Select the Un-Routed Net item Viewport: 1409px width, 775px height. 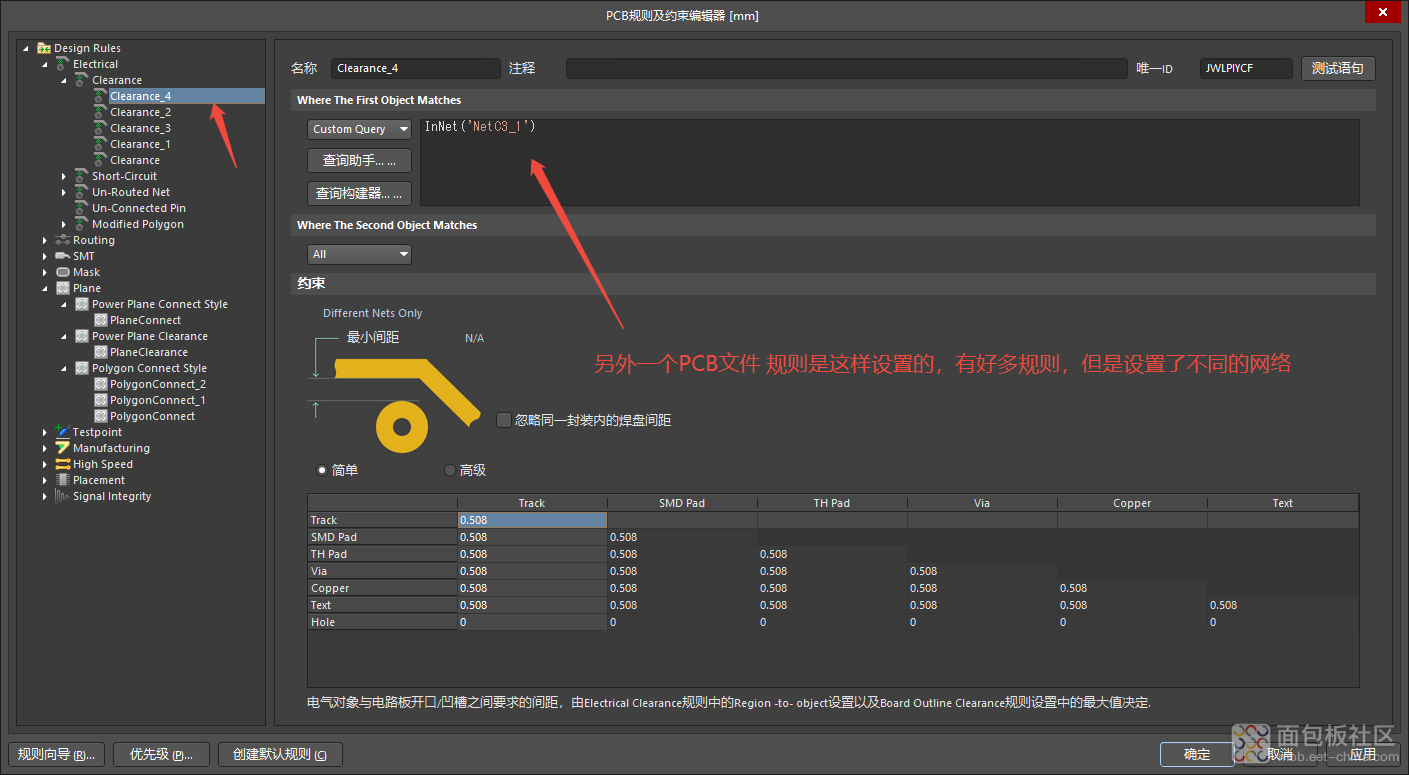131,192
